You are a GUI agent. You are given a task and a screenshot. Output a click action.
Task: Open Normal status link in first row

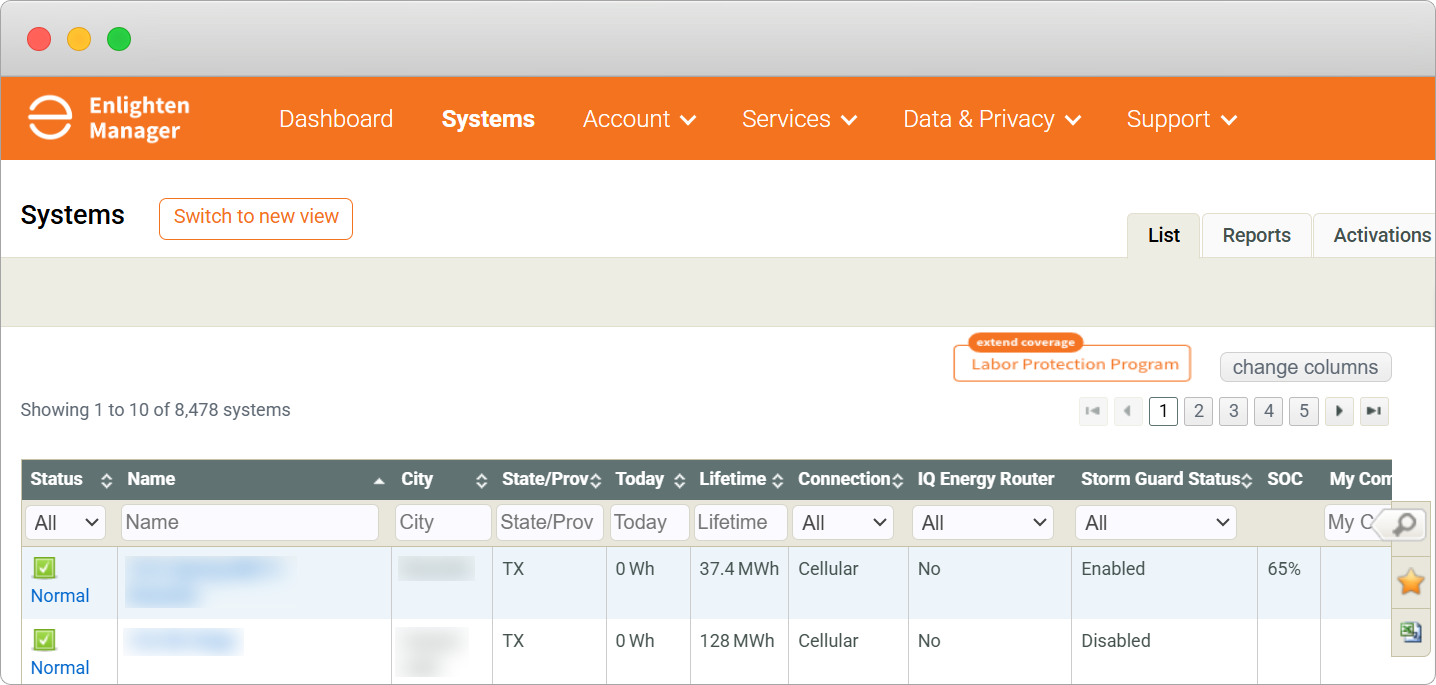[x=60, y=596]
